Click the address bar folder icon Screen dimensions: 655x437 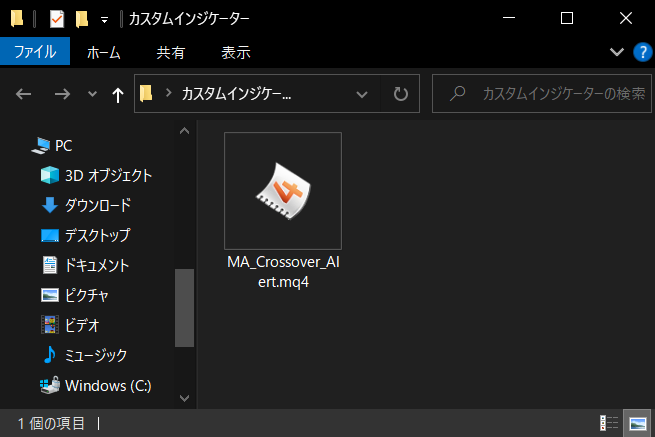(146, 93)
